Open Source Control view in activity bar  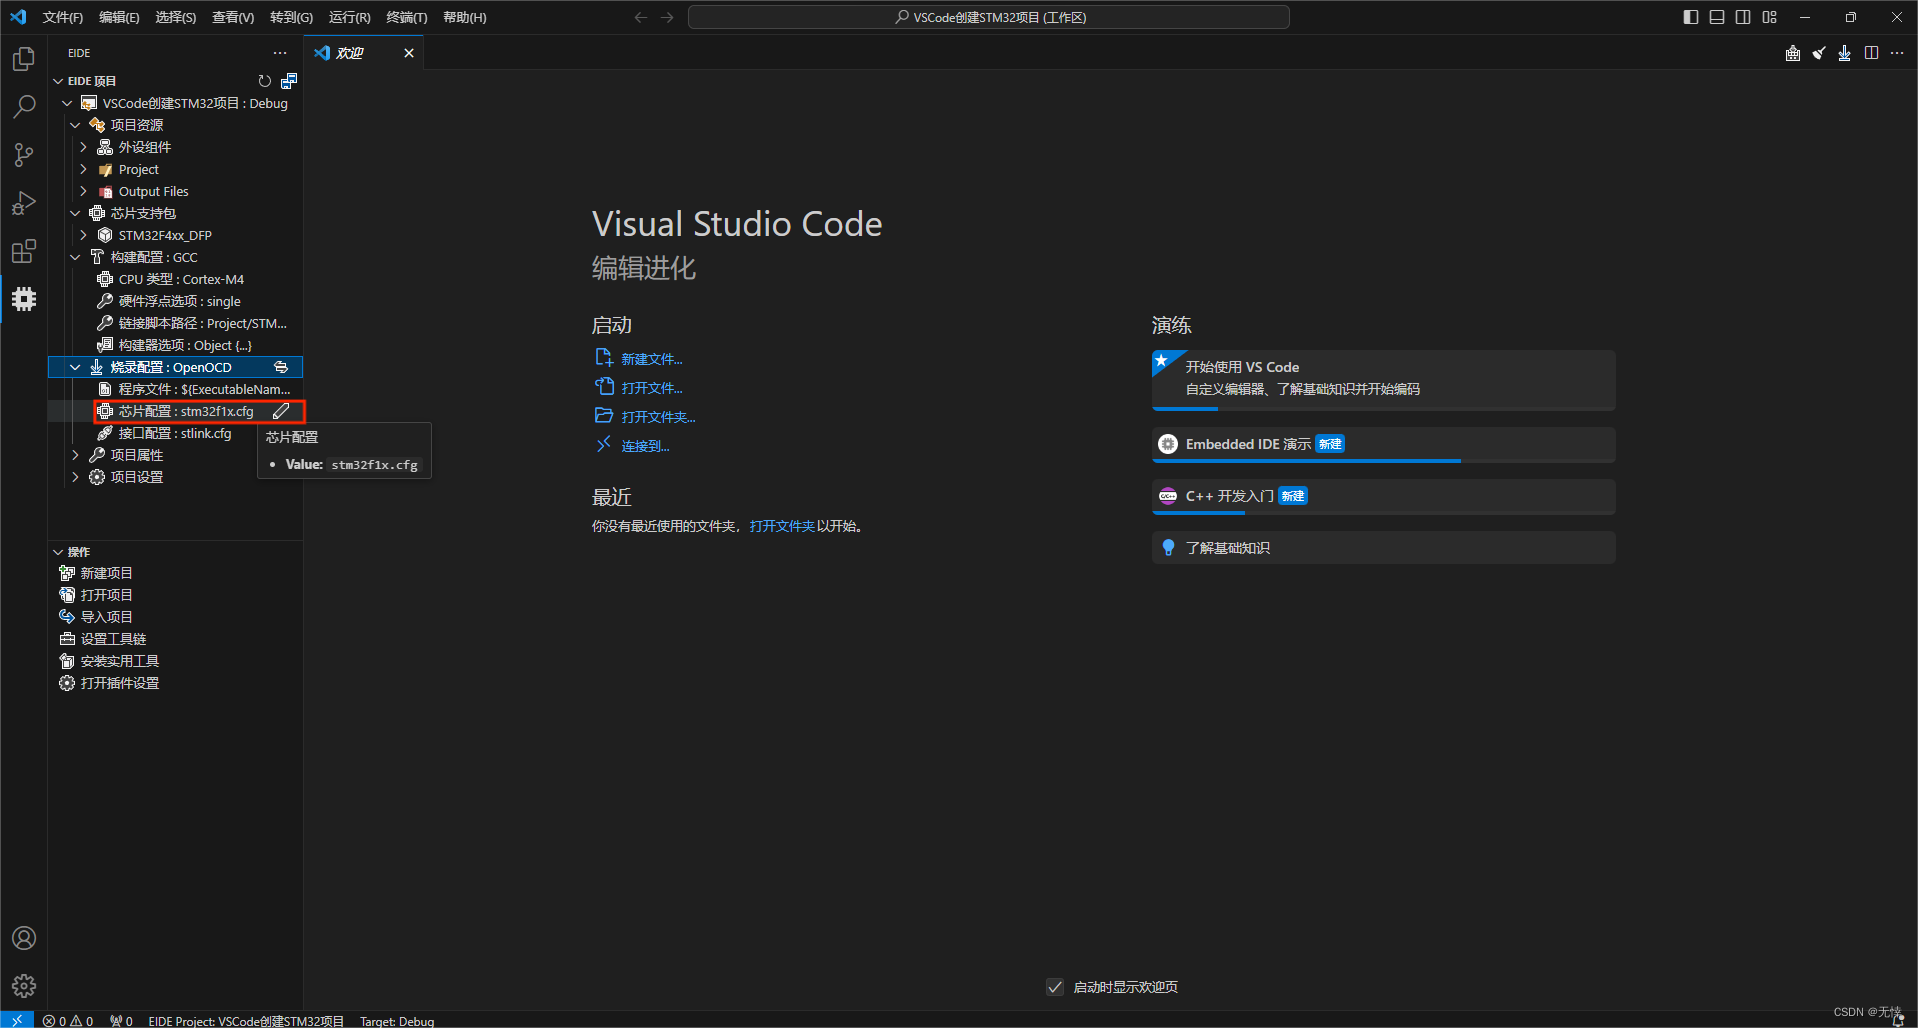pos(24,154)
